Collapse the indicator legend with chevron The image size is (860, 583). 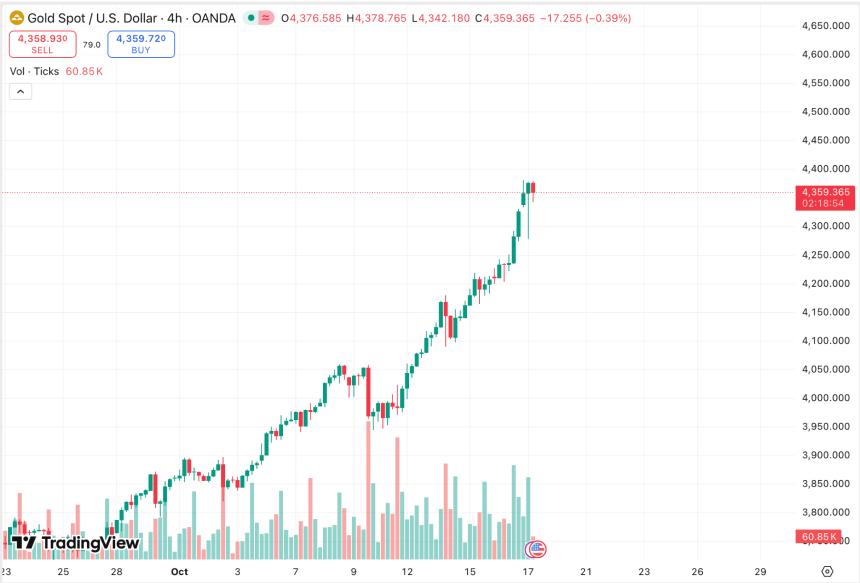point(21,92)
